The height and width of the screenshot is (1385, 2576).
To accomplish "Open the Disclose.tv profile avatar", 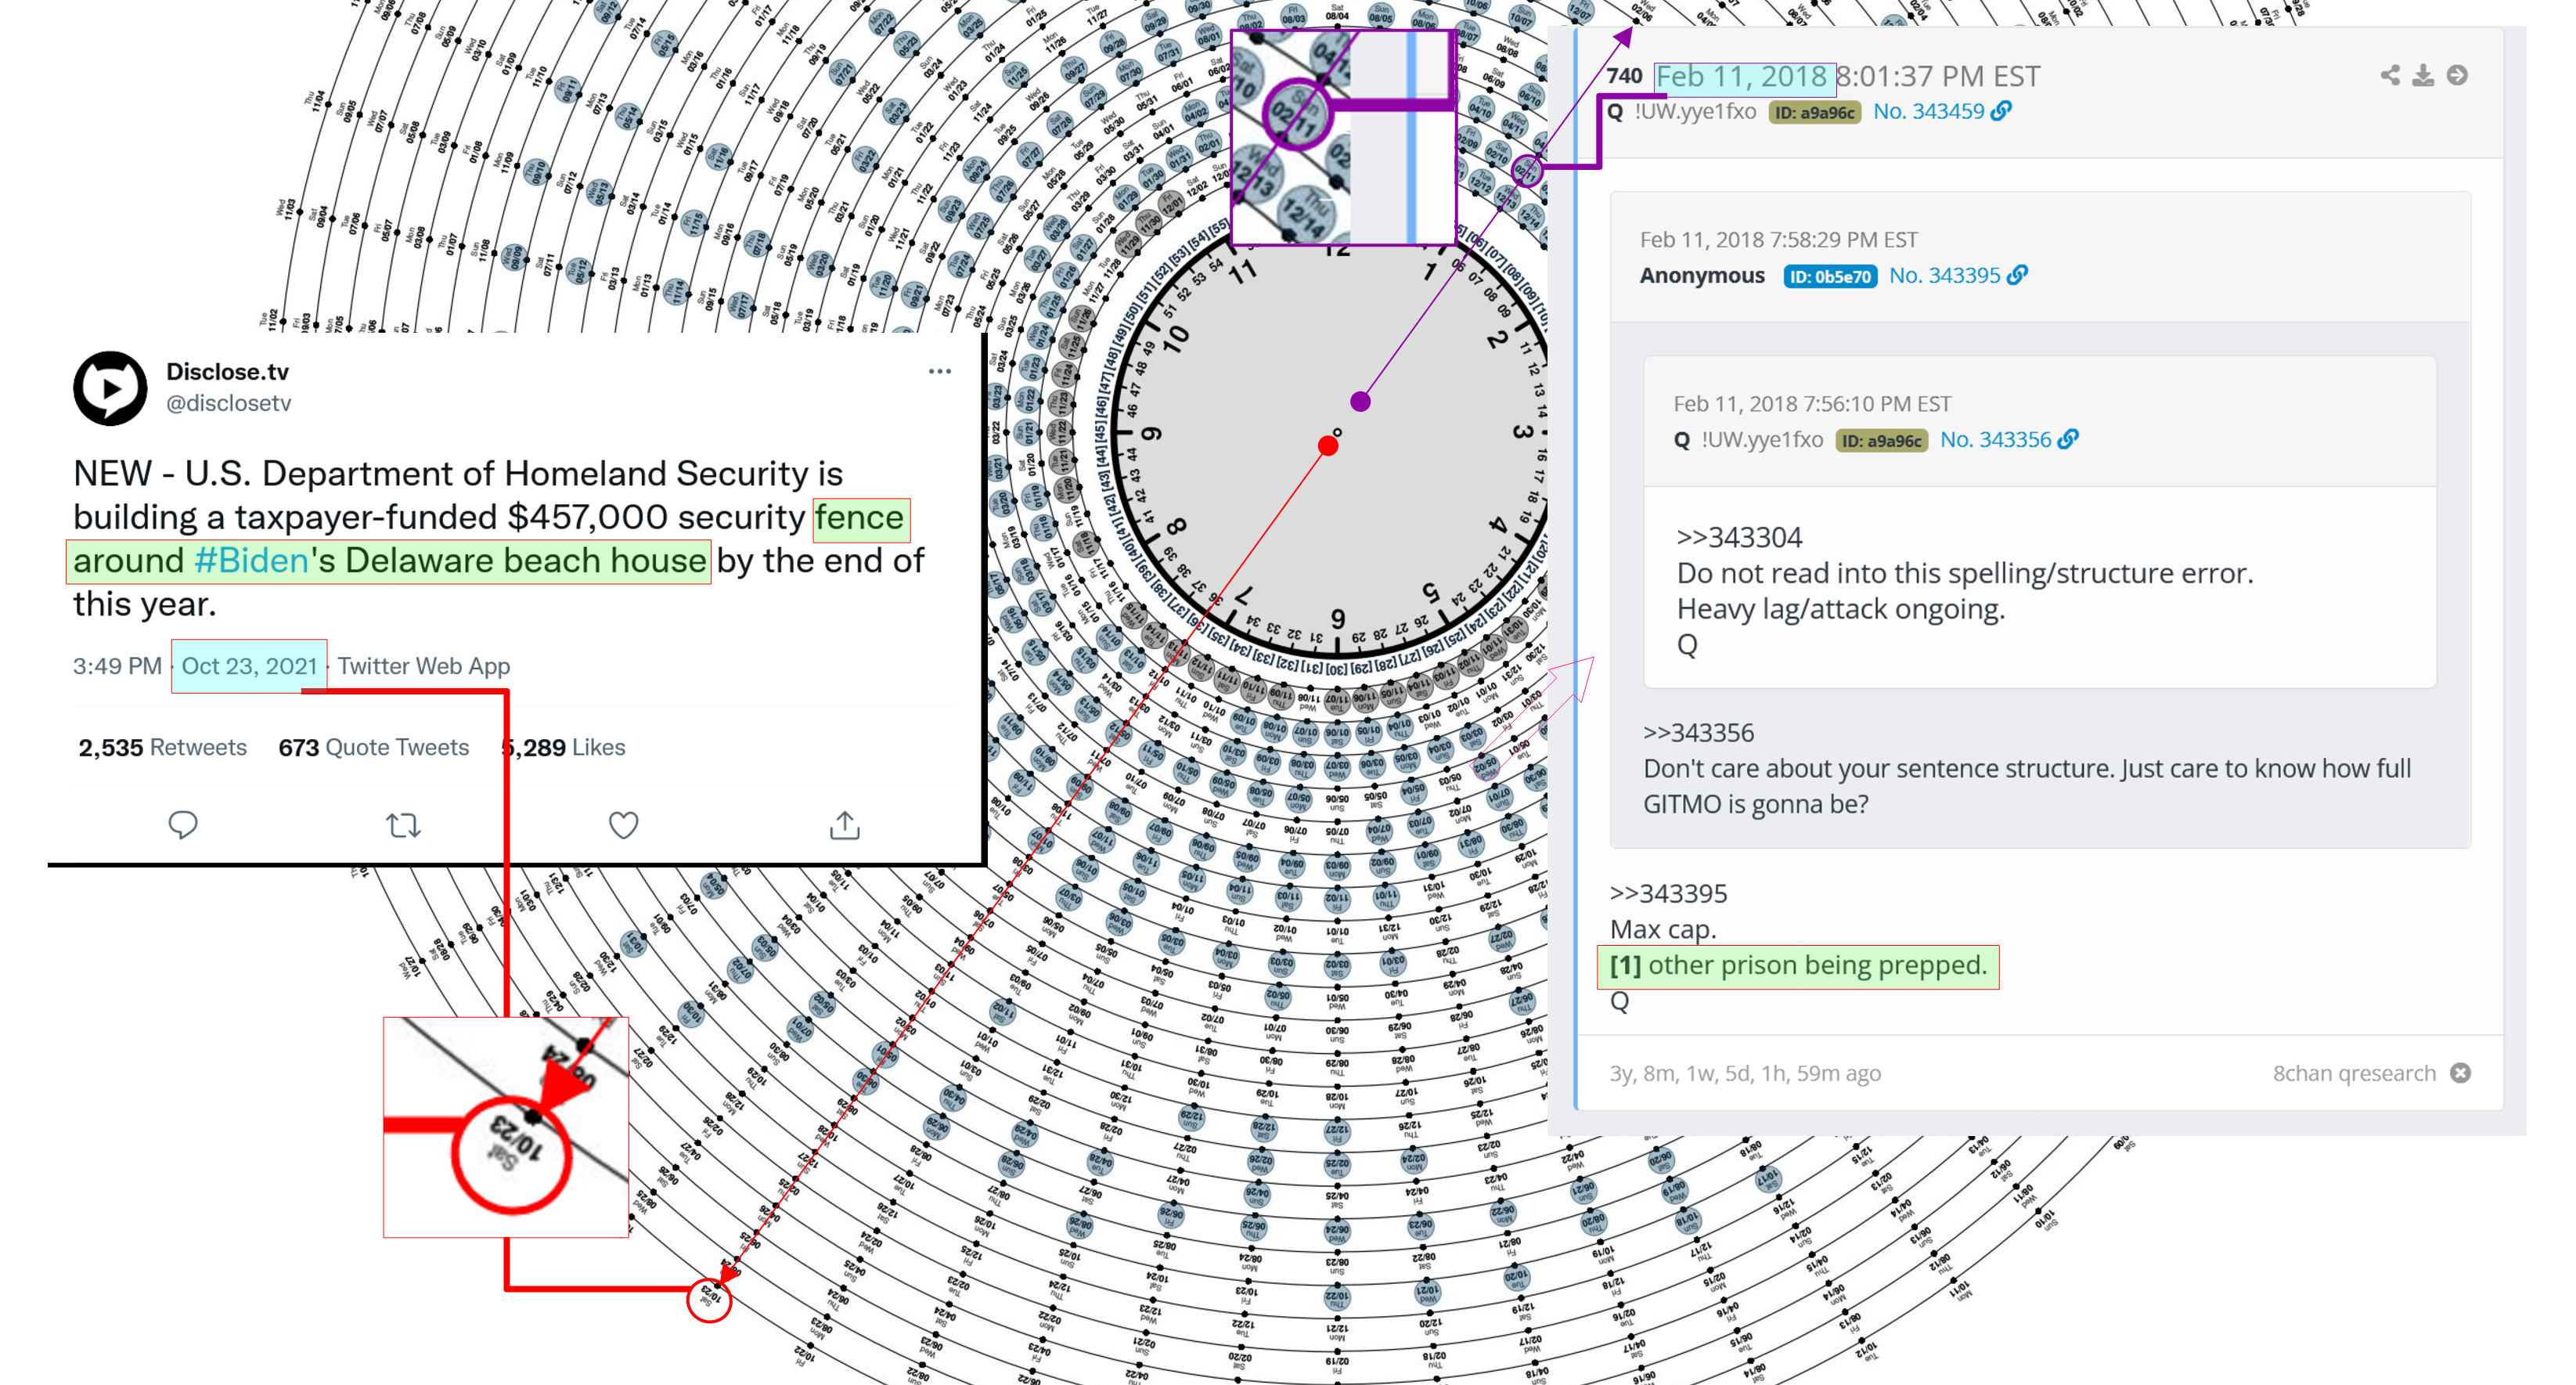I will 110,388.
